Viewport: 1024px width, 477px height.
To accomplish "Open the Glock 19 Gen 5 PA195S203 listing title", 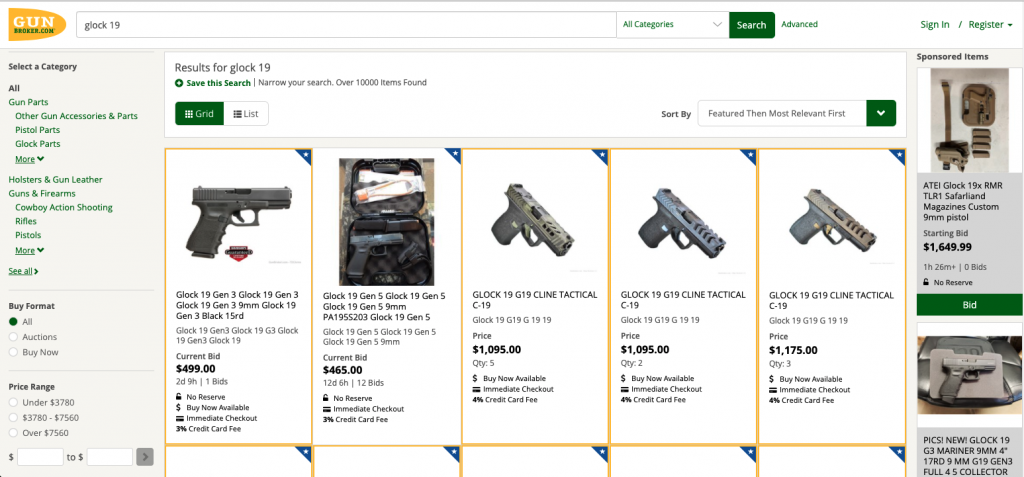I will point(384,306).
